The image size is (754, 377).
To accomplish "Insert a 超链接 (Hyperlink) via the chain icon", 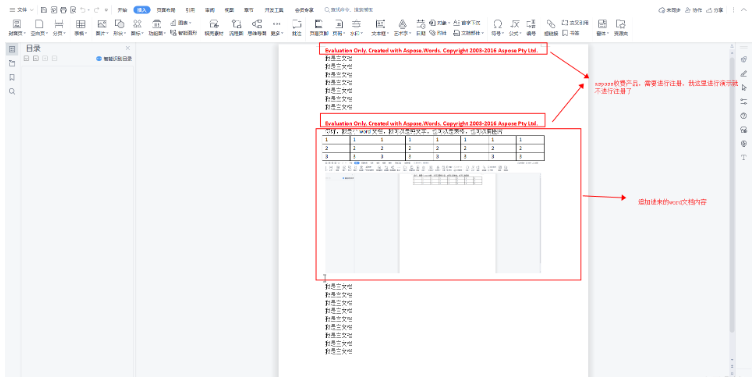I will coord(551,24).
